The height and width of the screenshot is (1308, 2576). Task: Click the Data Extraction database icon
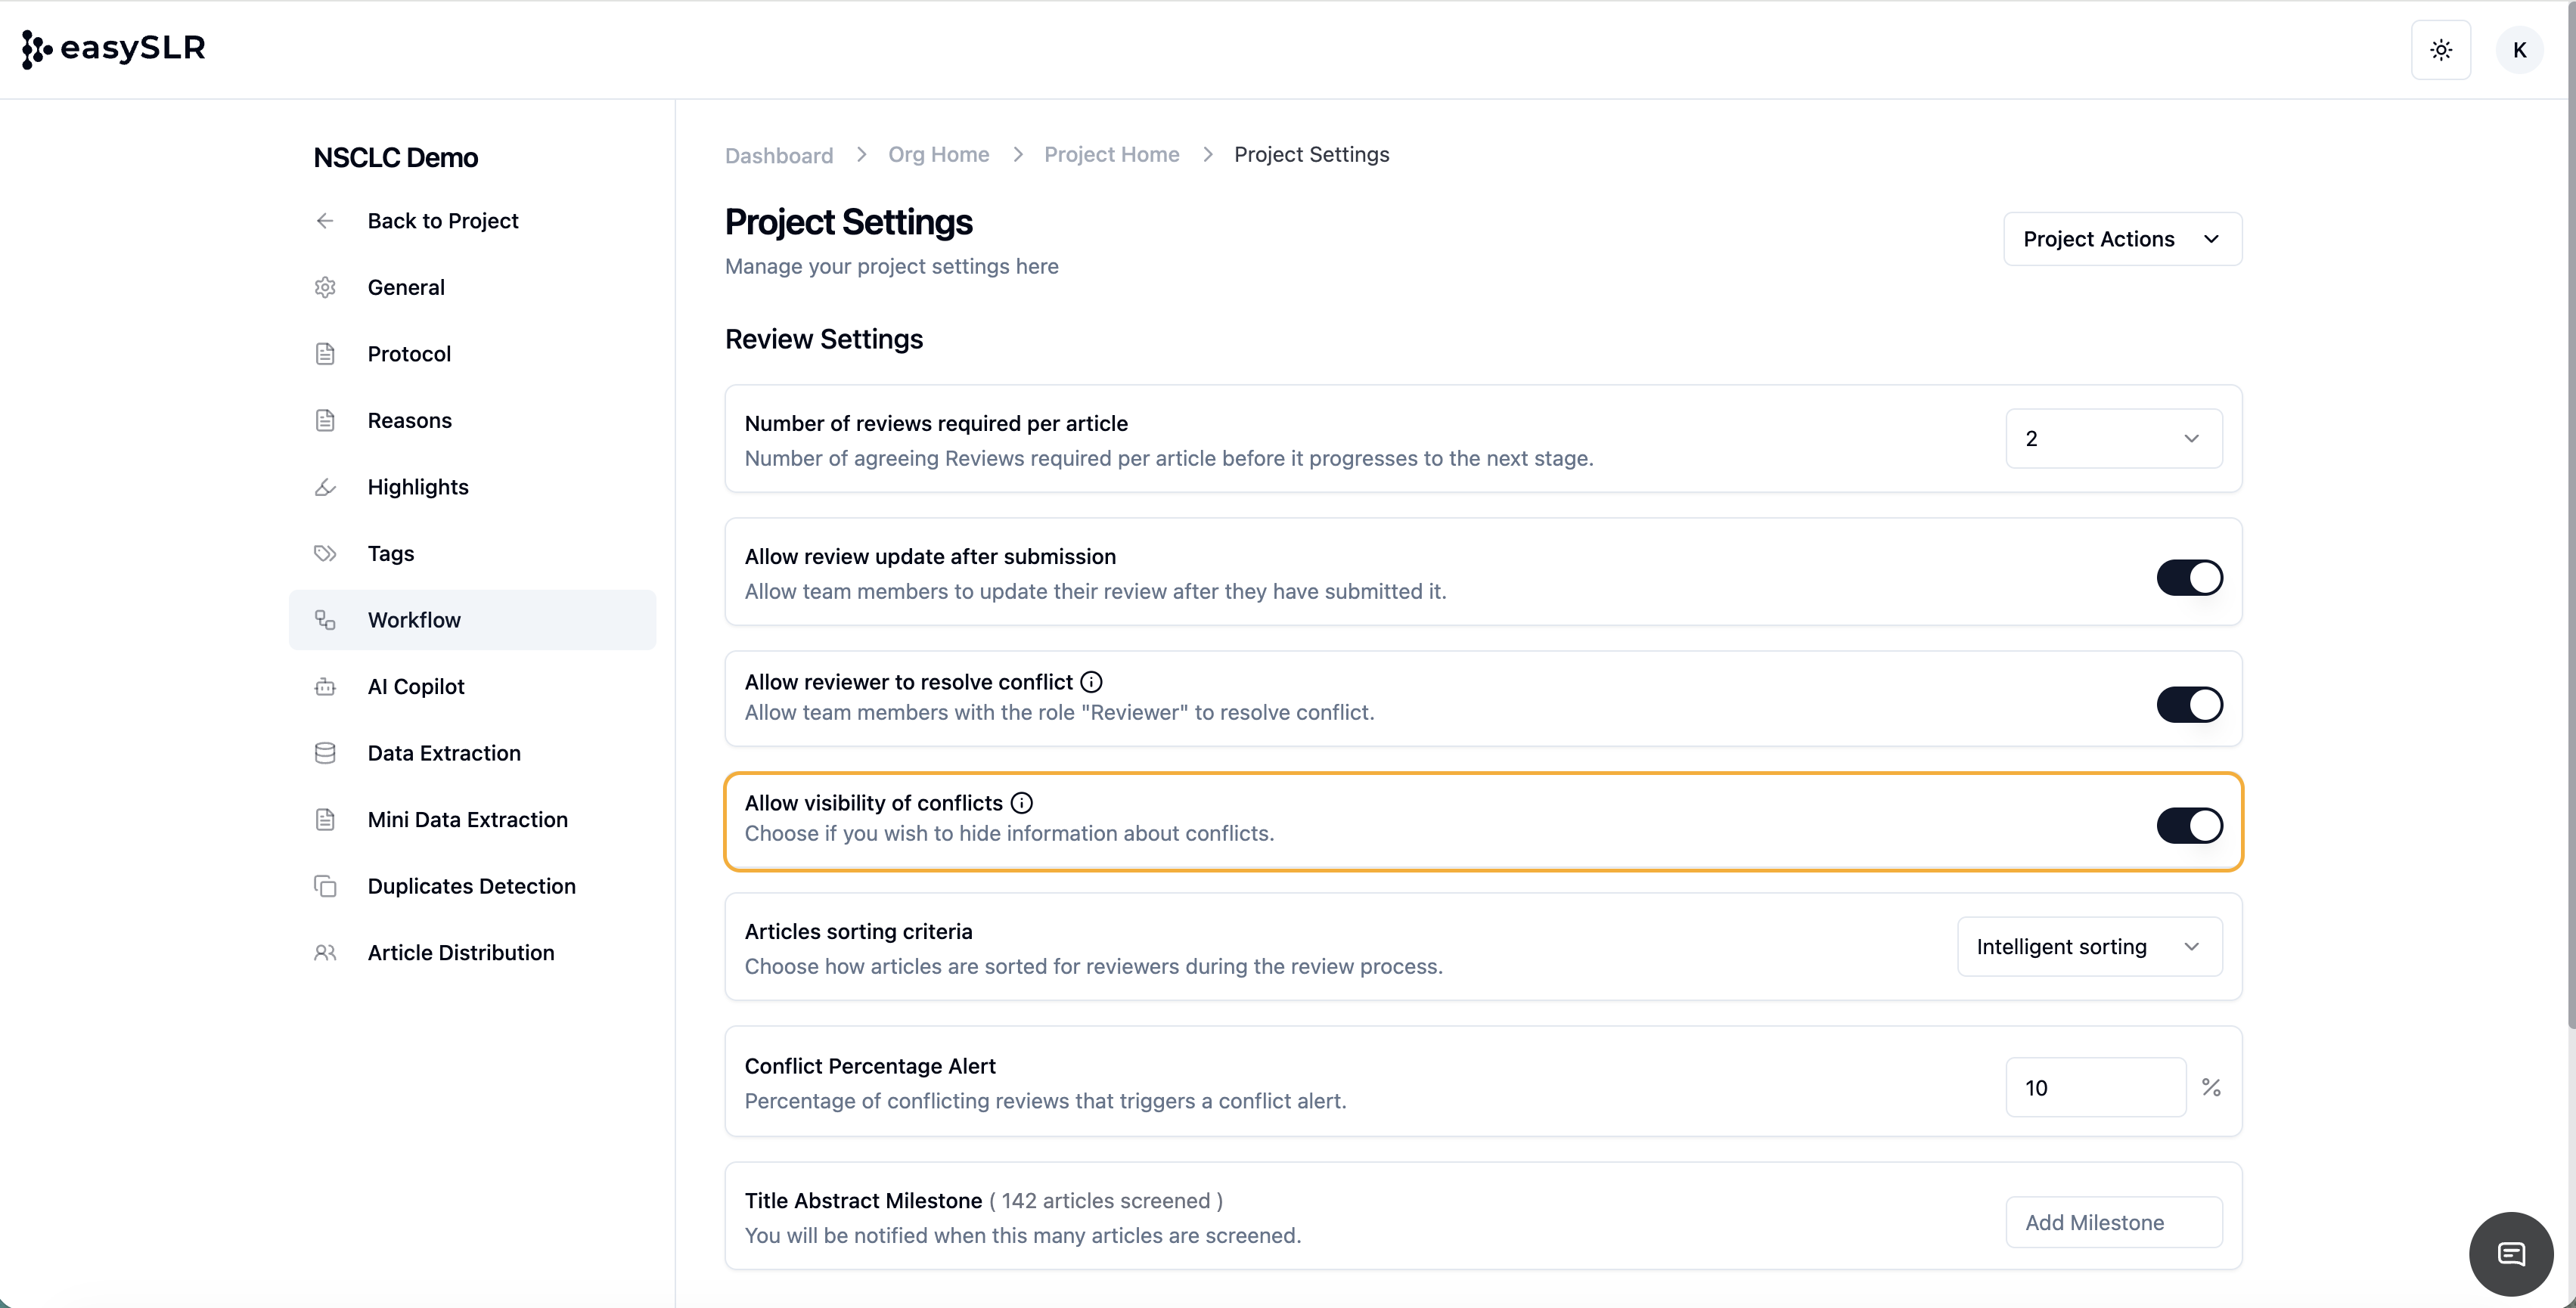coord(325,753)
